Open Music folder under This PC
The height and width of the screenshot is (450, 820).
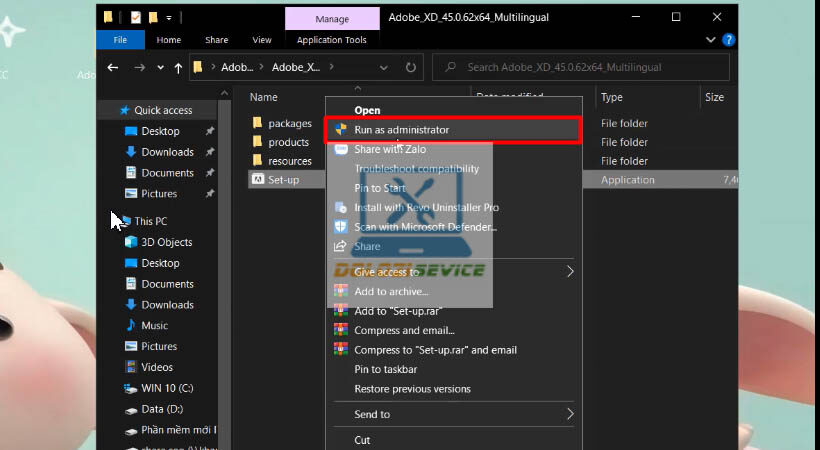tap(154, 325)
